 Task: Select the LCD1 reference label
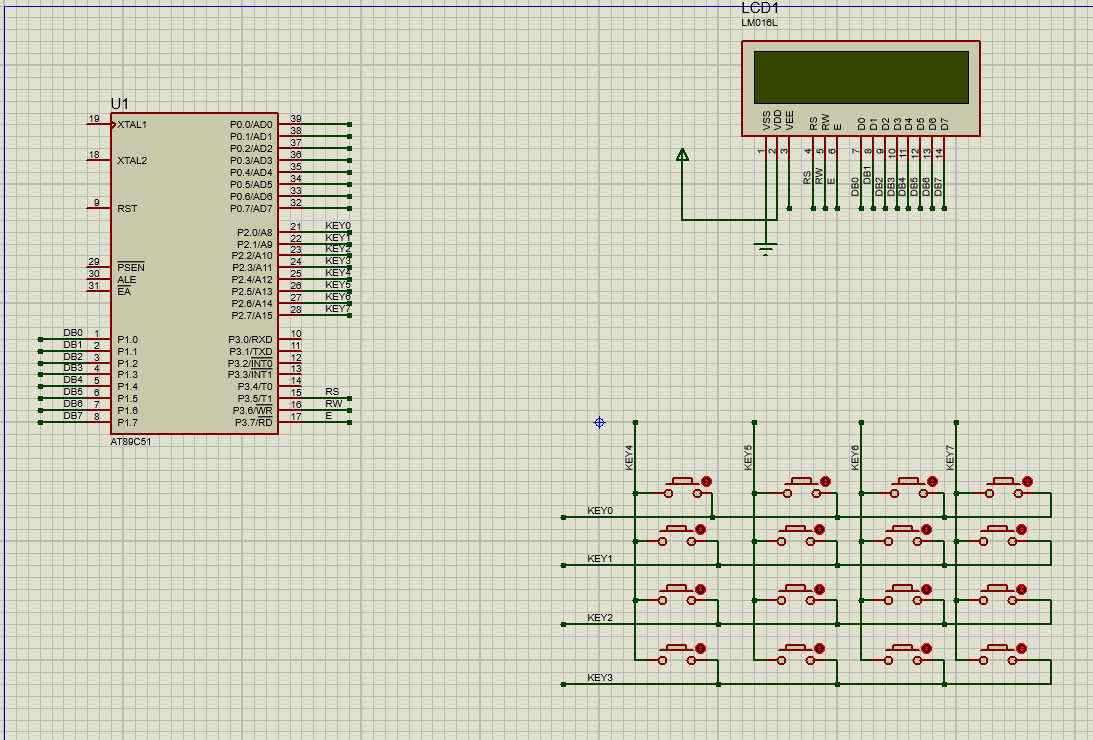tap(760, 8)
